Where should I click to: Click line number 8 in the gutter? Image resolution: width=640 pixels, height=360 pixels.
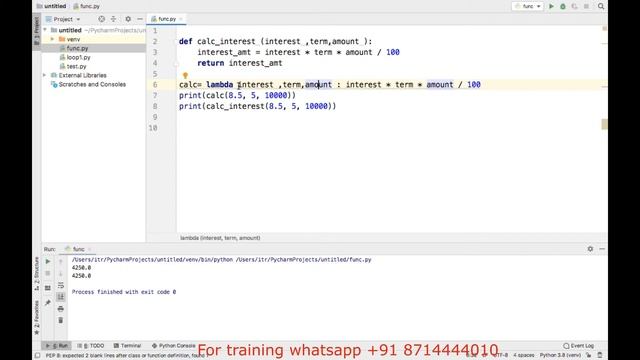point(155,106)
